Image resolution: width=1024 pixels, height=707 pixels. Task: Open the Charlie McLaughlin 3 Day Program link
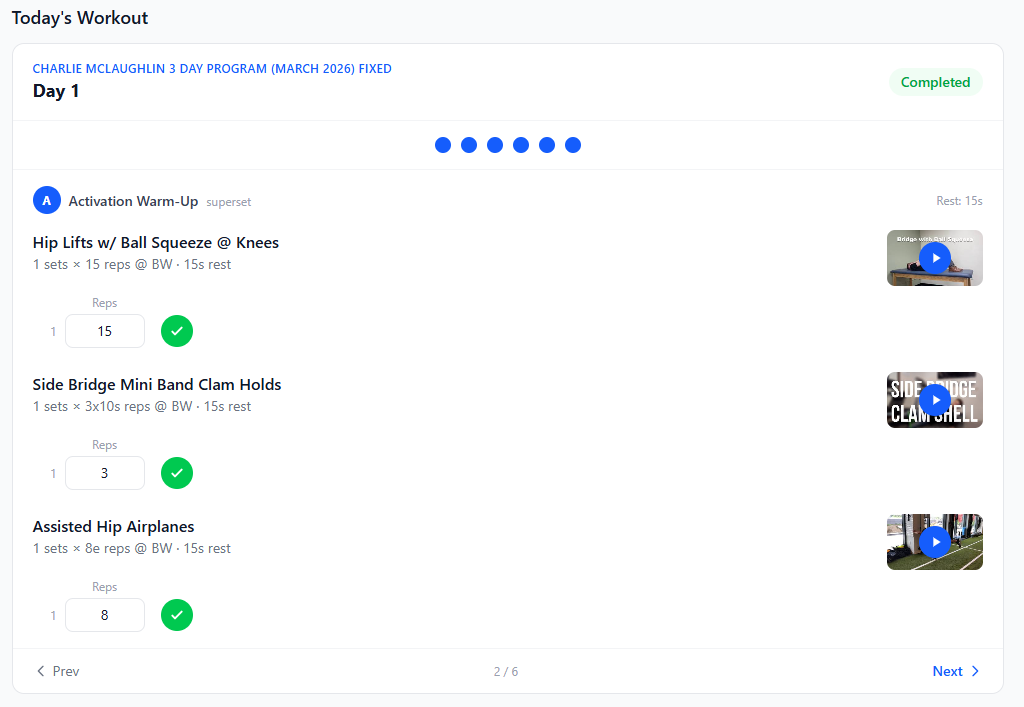coord(211,68)
